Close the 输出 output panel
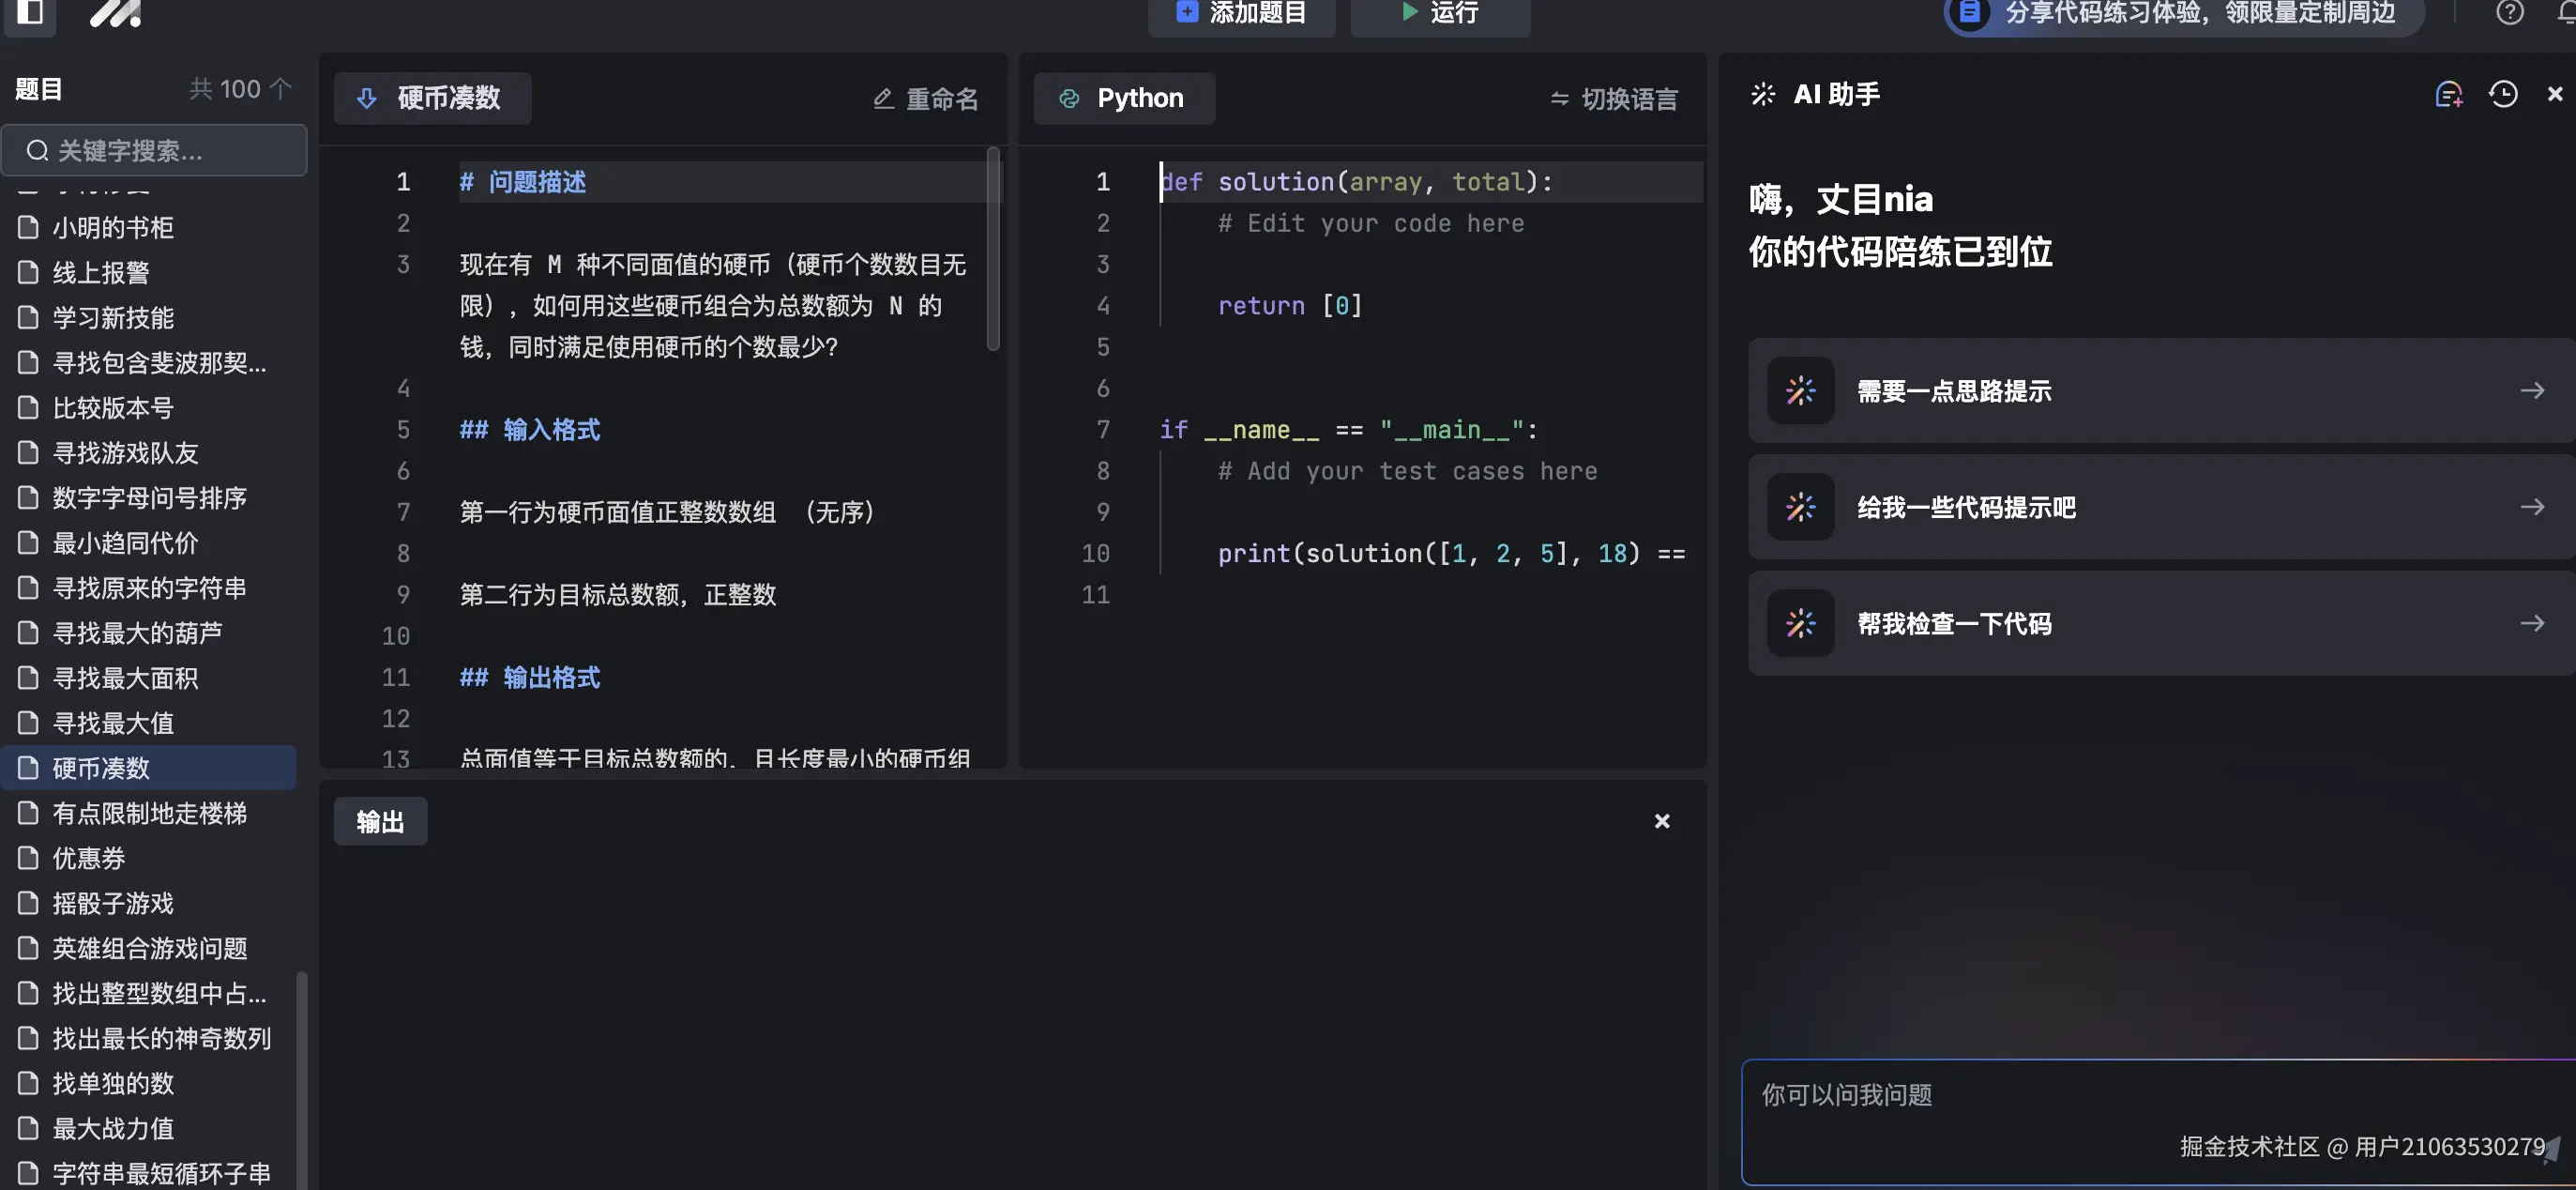 tap(1662, 820)
